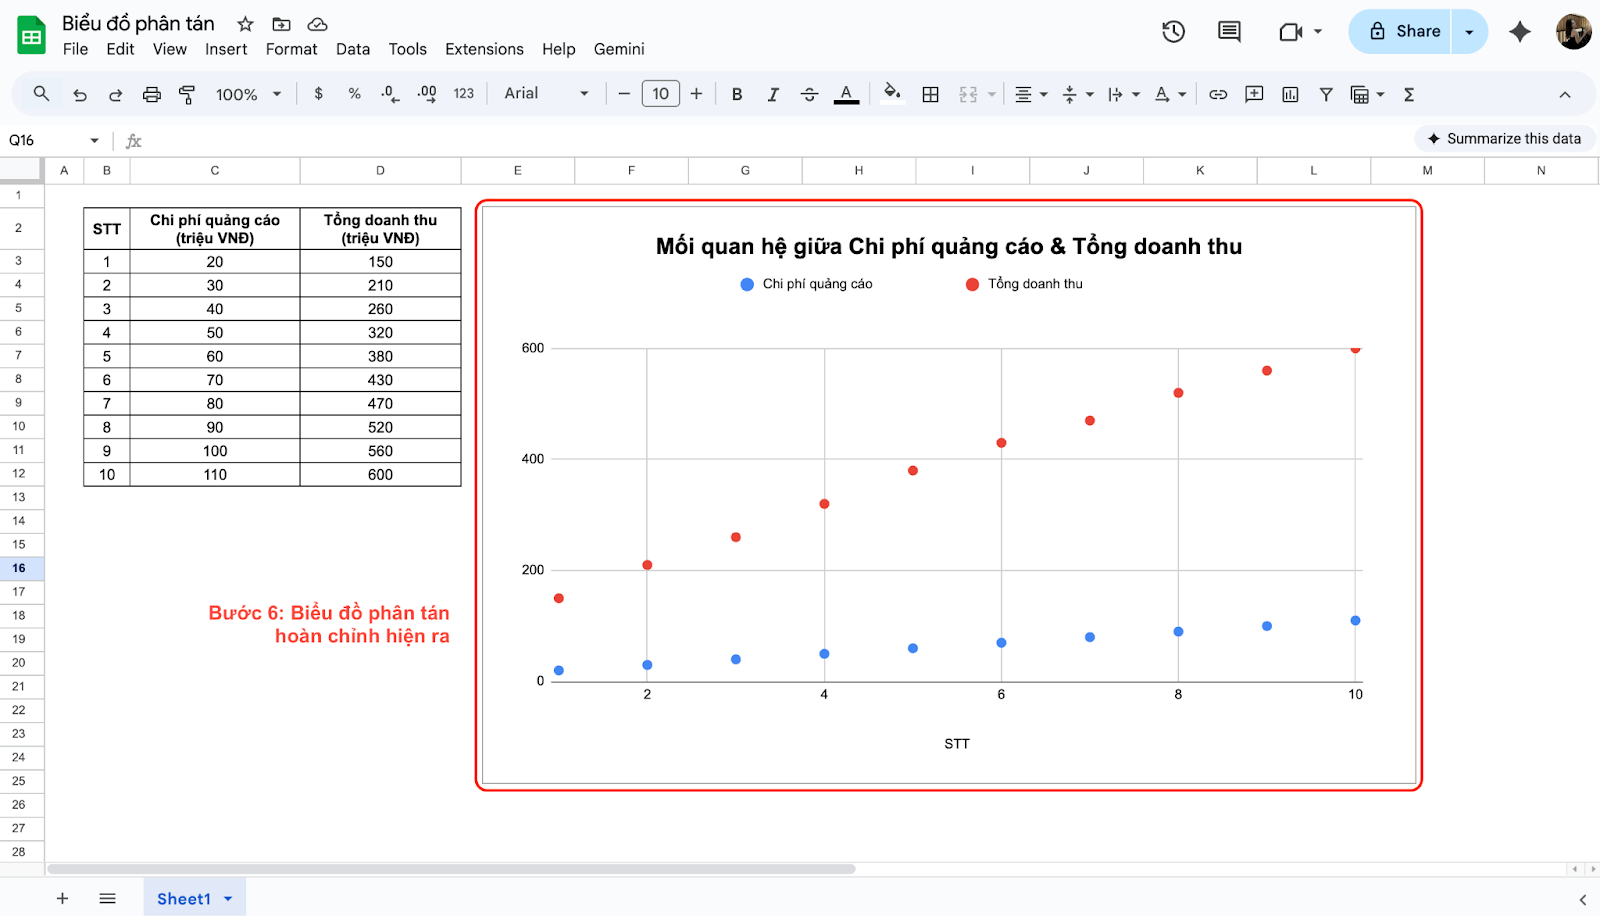Viewport: 1600px width, 916px height.
Task: Select the Paint format tool
Action: [x=187, y=94]
